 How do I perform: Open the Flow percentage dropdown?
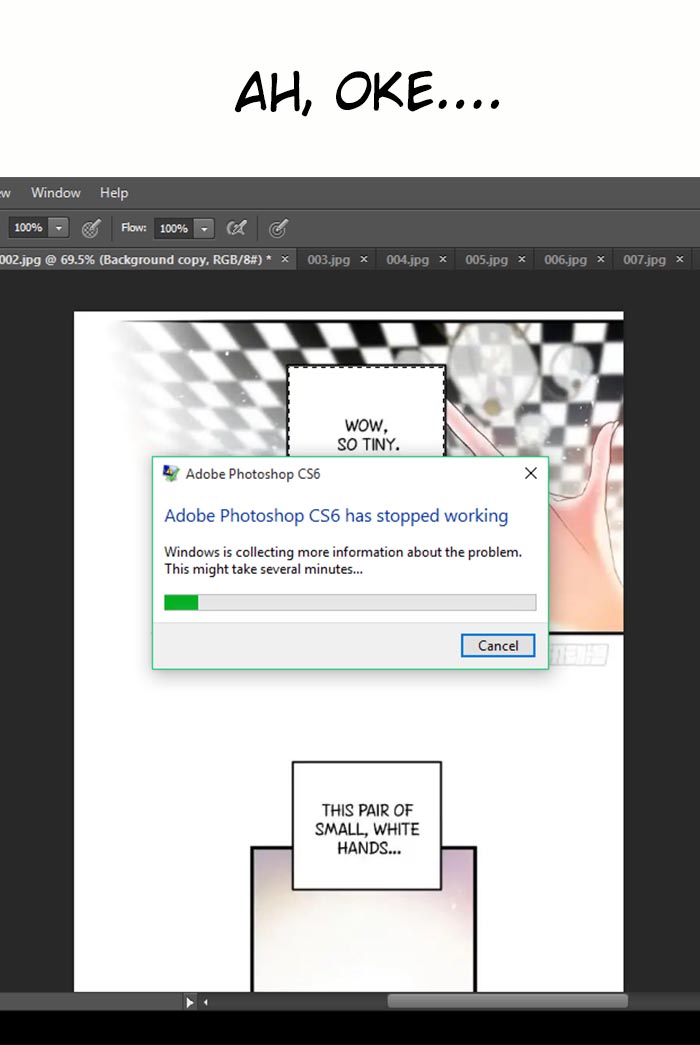[x=204, y=228]
